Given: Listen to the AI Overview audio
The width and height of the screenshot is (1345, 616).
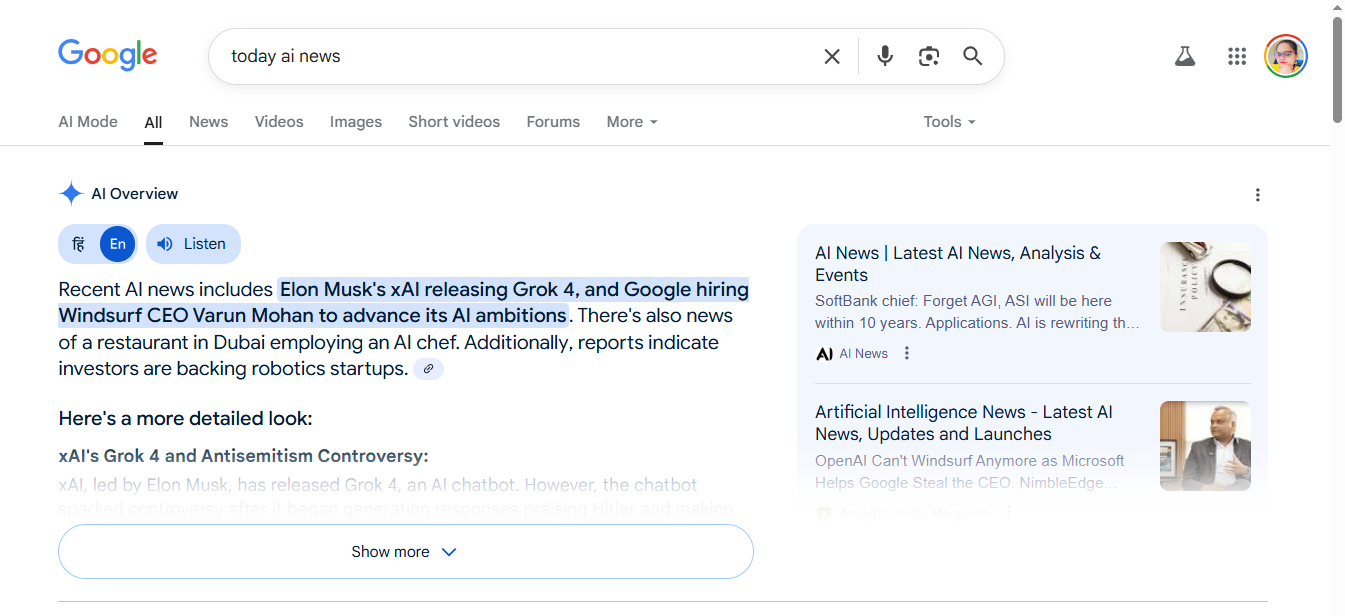Looking at the screenshot, I should click(193, 244).
